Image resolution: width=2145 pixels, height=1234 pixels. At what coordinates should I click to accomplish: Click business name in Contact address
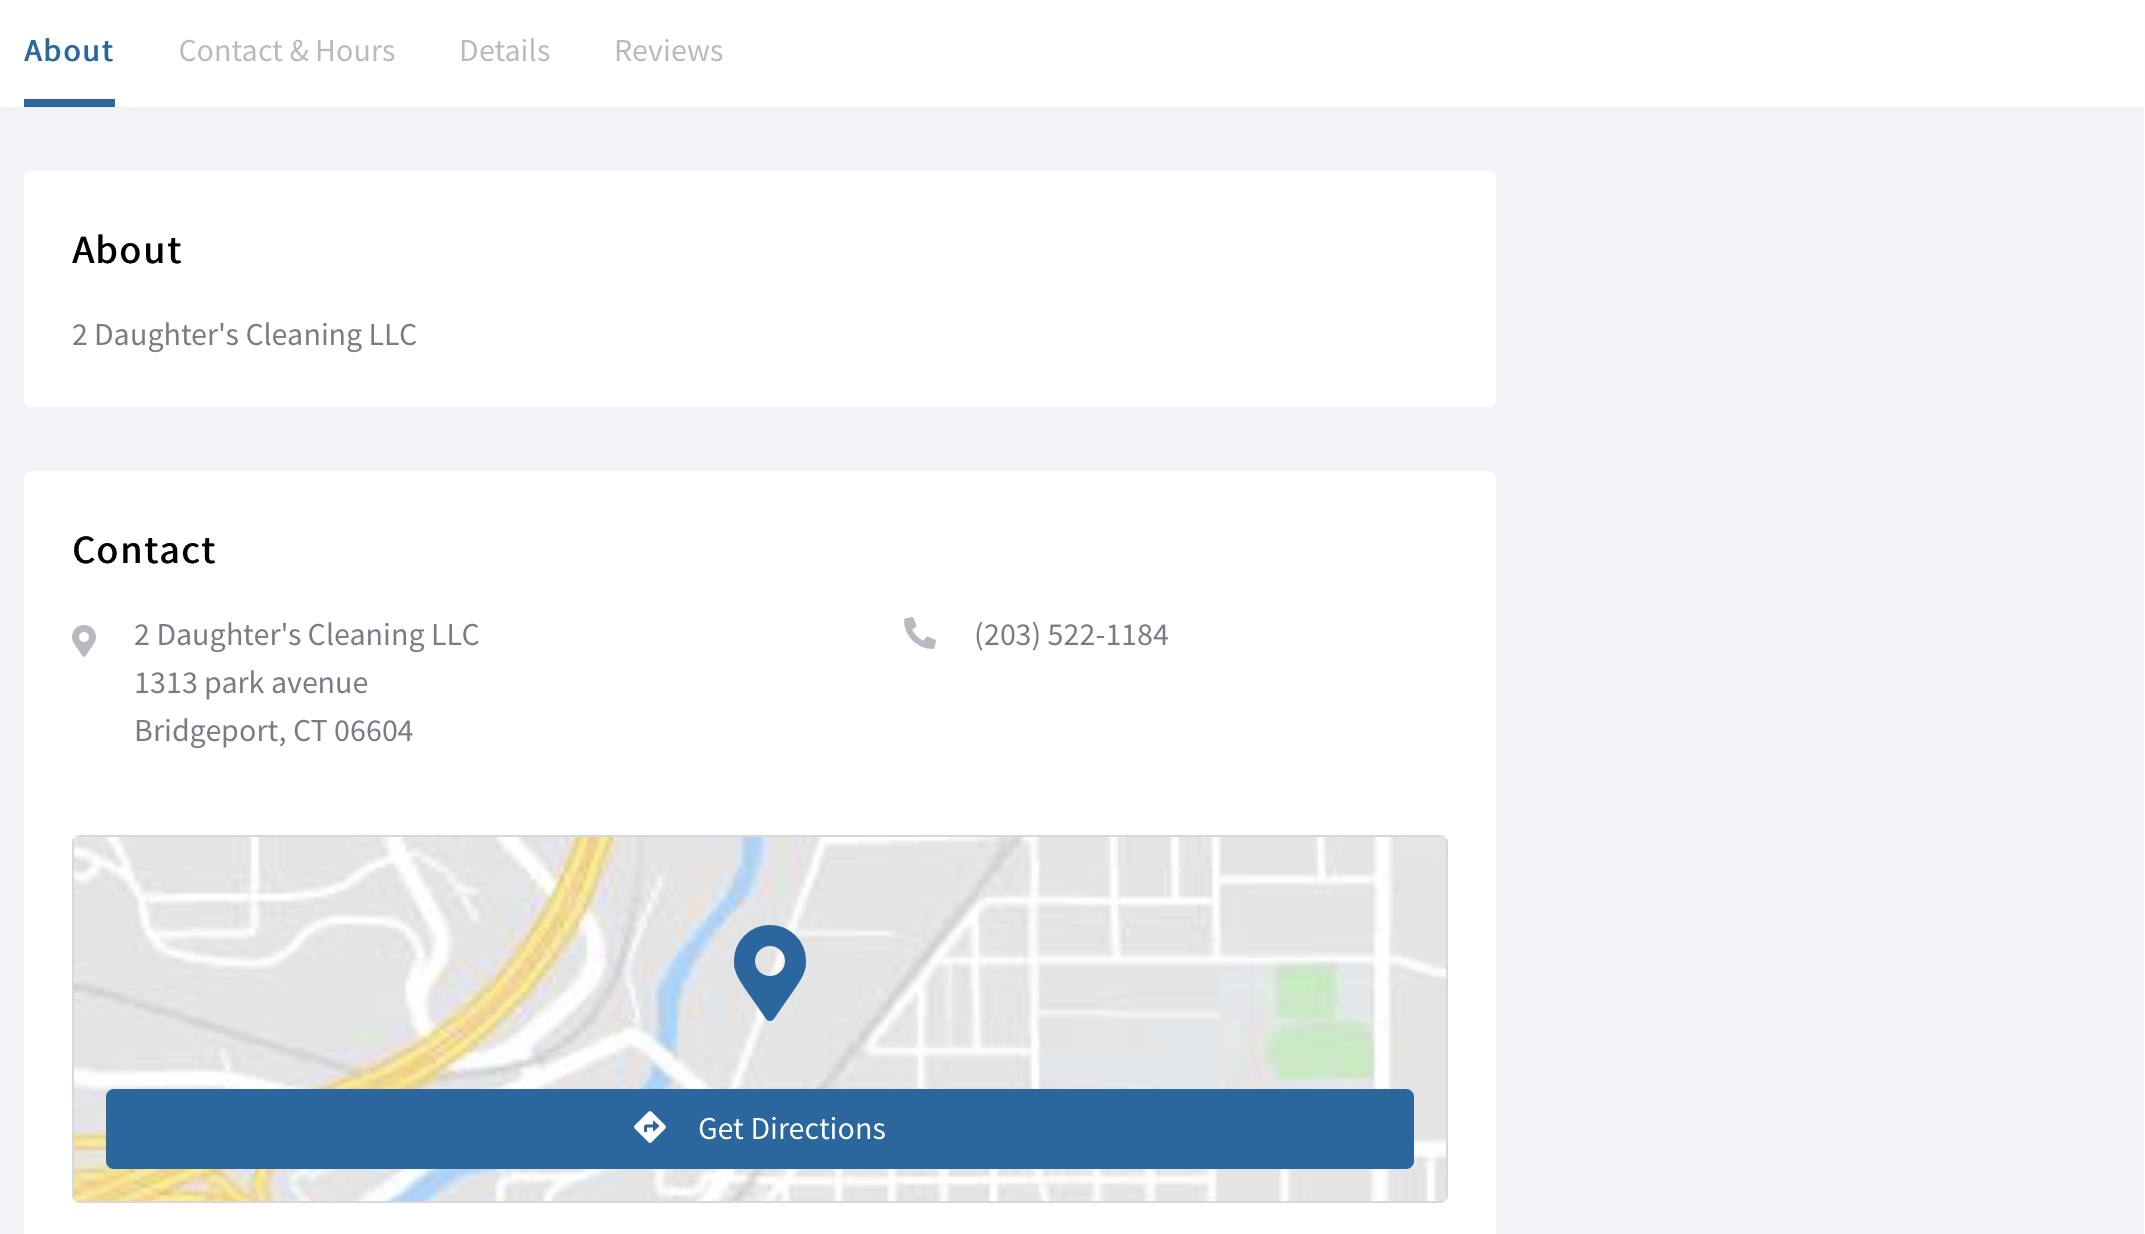coord(307,635)
